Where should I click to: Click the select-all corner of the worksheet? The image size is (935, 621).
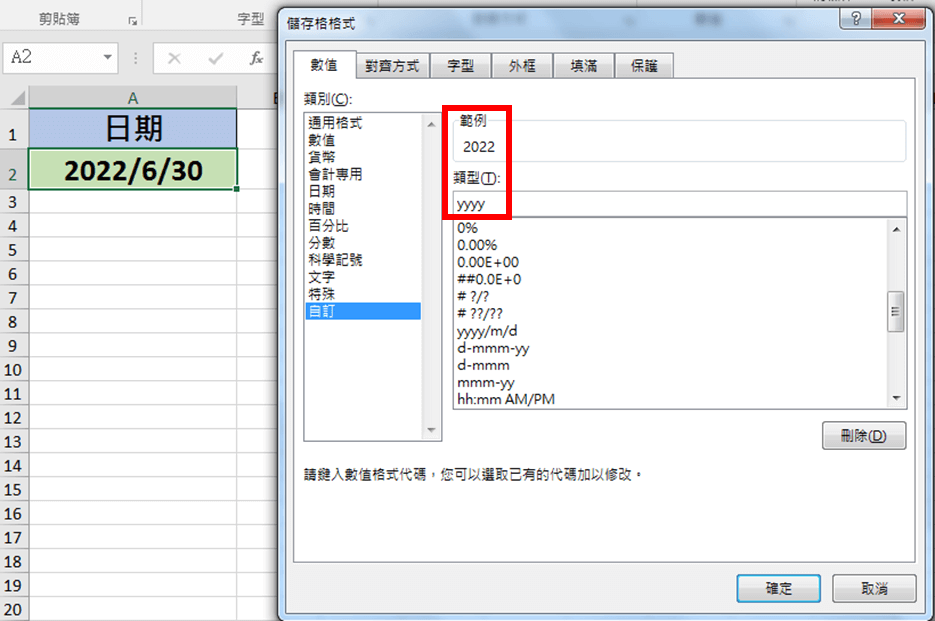(14, 97)
